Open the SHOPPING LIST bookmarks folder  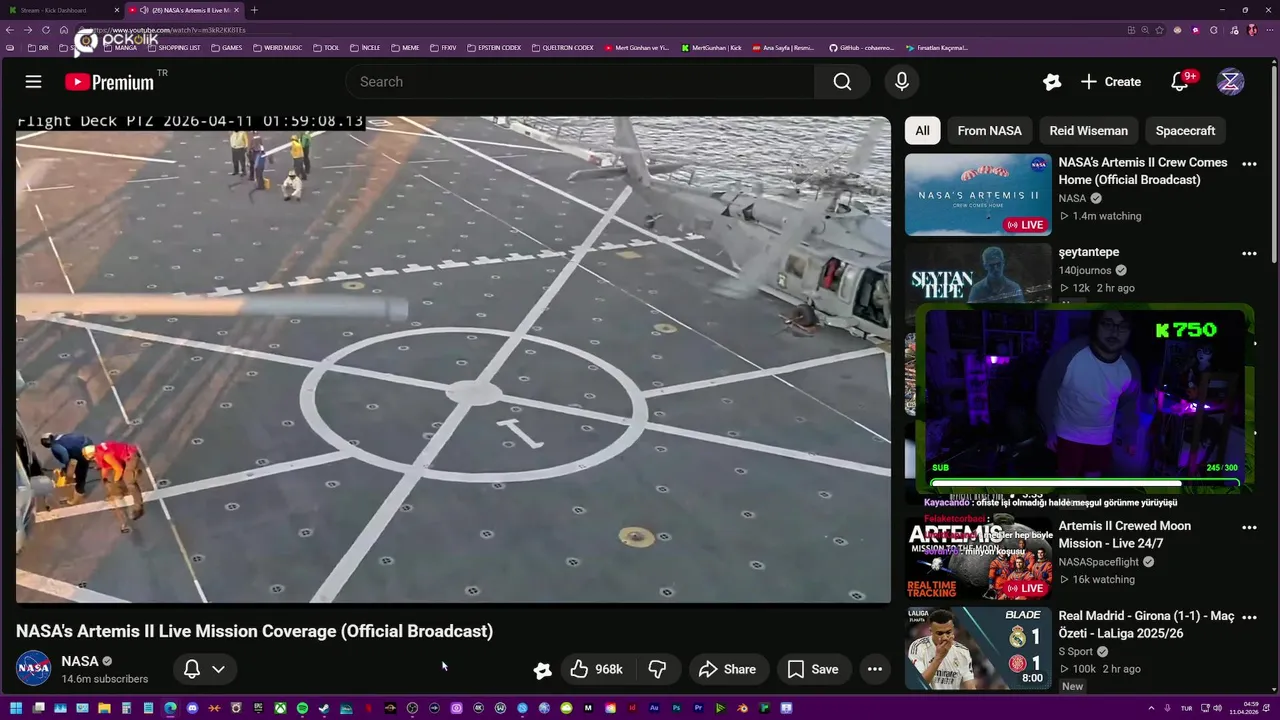[174, 48]
